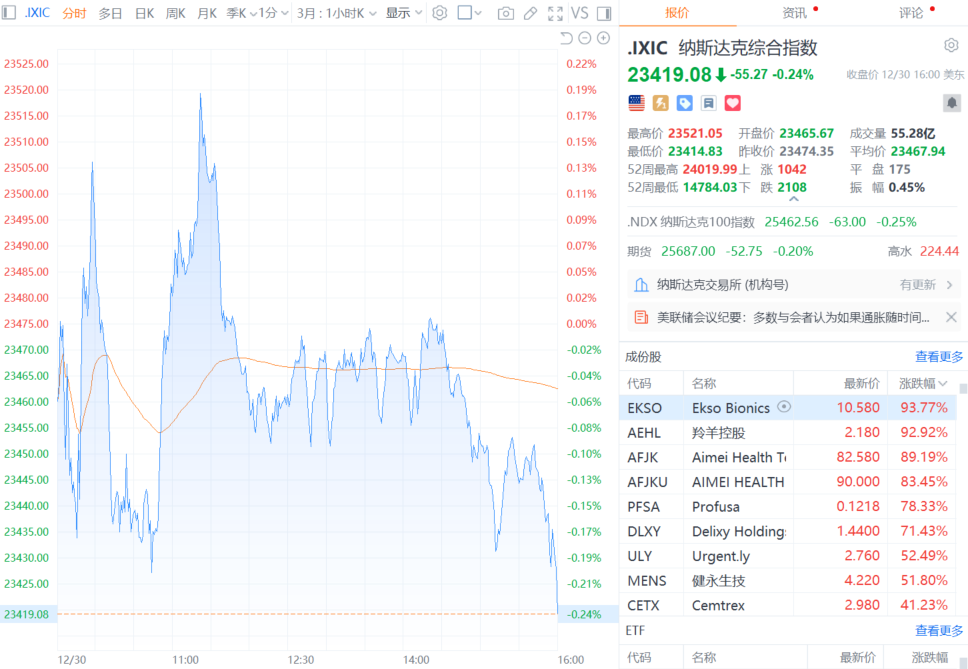Expand the 季K period dropdown
This screenshot has height=669, width=968.
click(239, 13)
